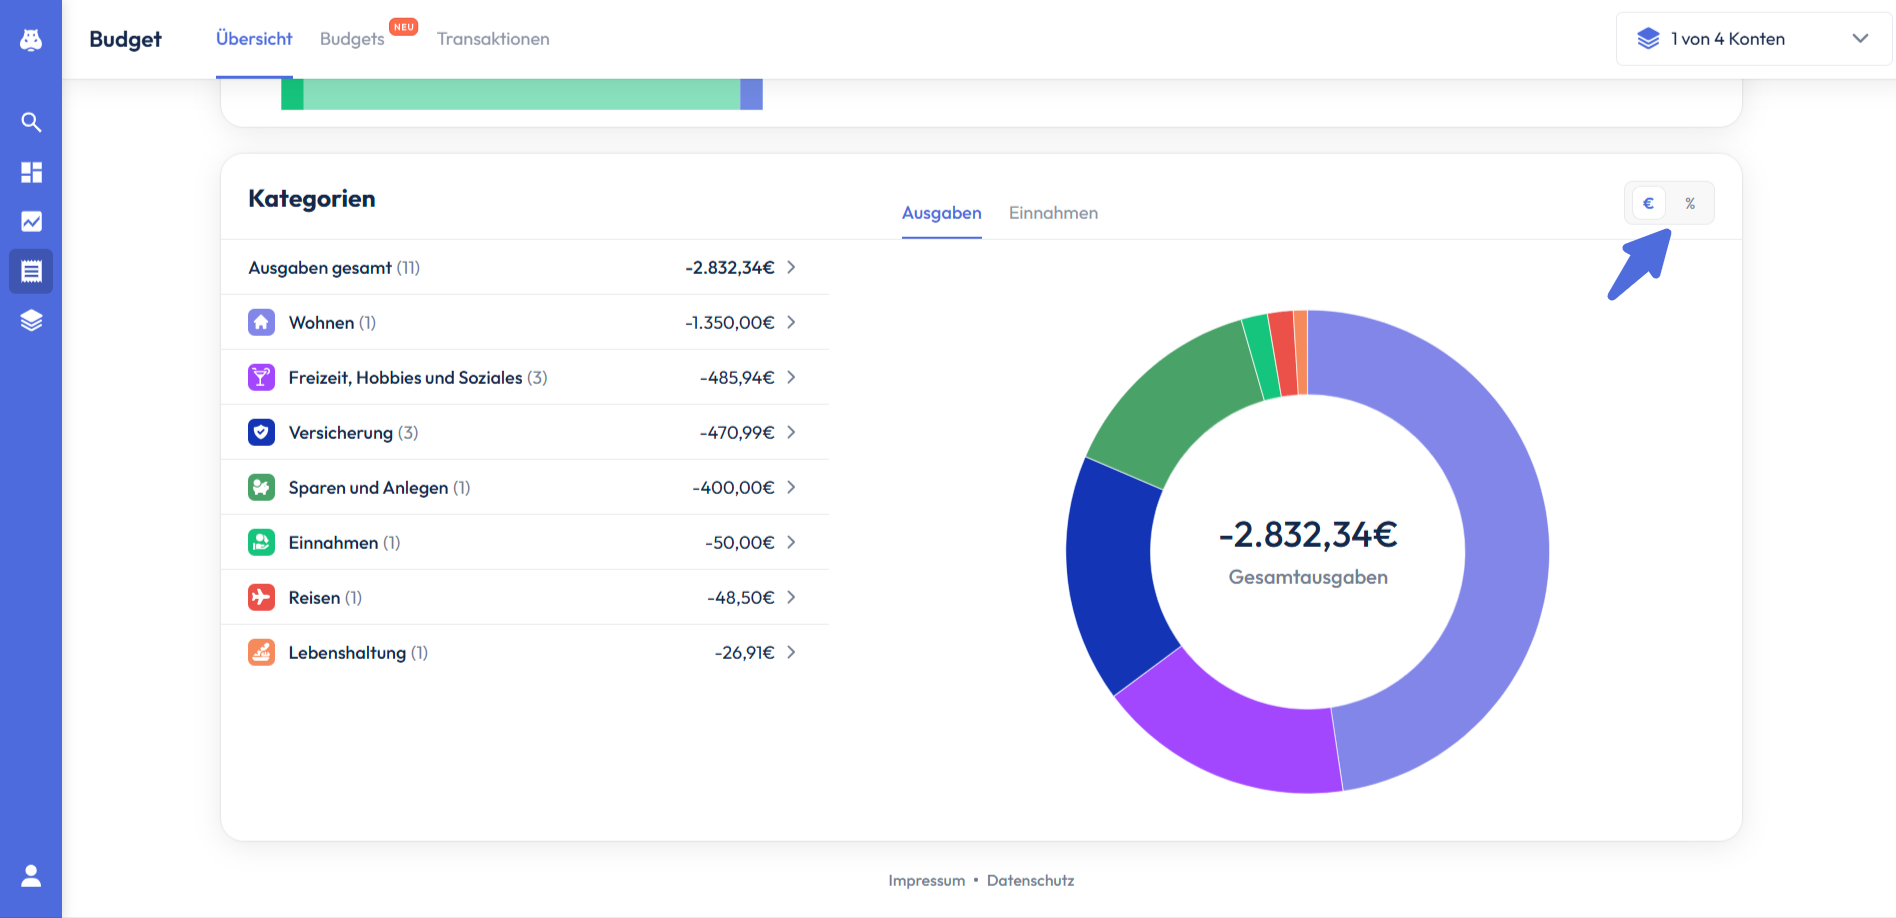1896x918 pixels.
Task: Open the chart analytics sidebar icon
Action: (x=31, y=221)
